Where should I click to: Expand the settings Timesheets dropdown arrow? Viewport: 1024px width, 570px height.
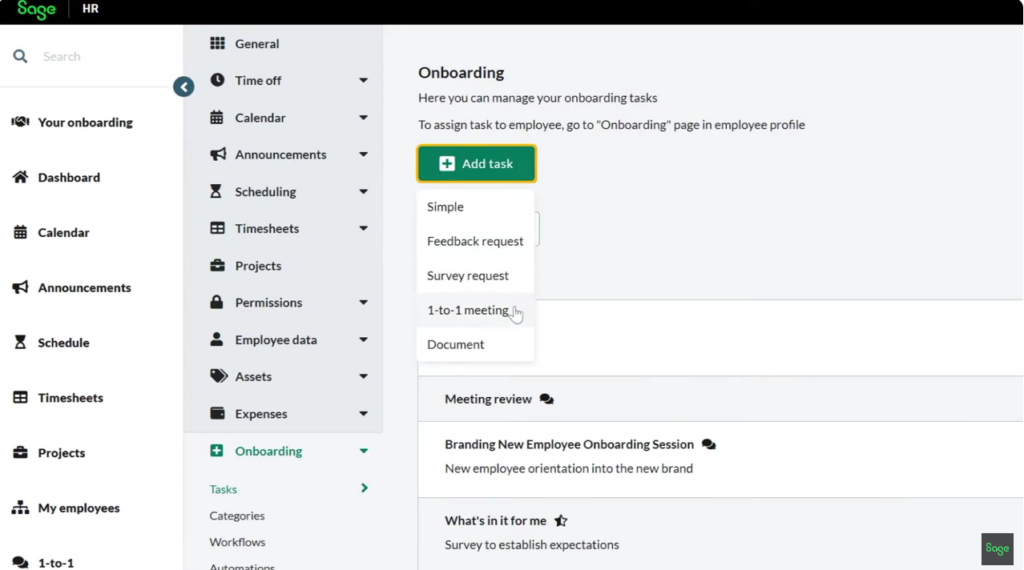[363, 229]
